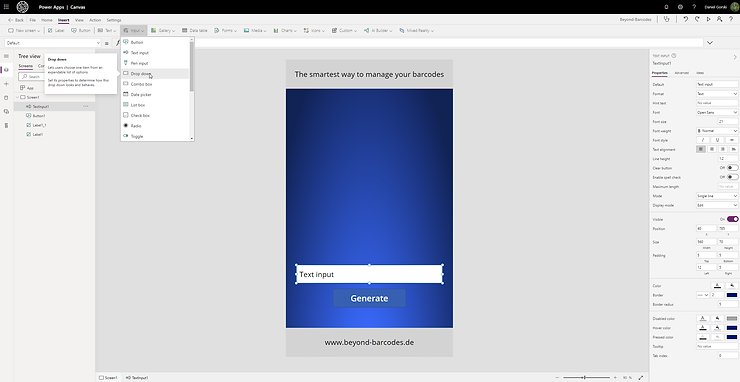This screenshot has height=382, width=740.
Task: Expand the Gallery dropdown in ribbon
Action: click(x=163, y=30)
